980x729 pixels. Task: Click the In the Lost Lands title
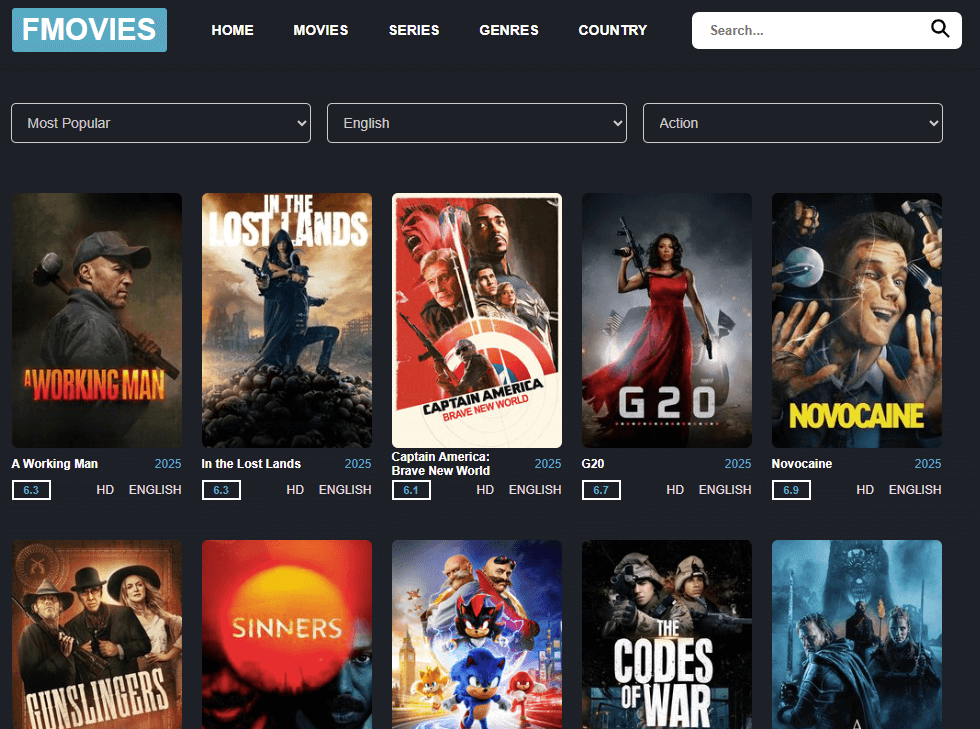(251, 464)
